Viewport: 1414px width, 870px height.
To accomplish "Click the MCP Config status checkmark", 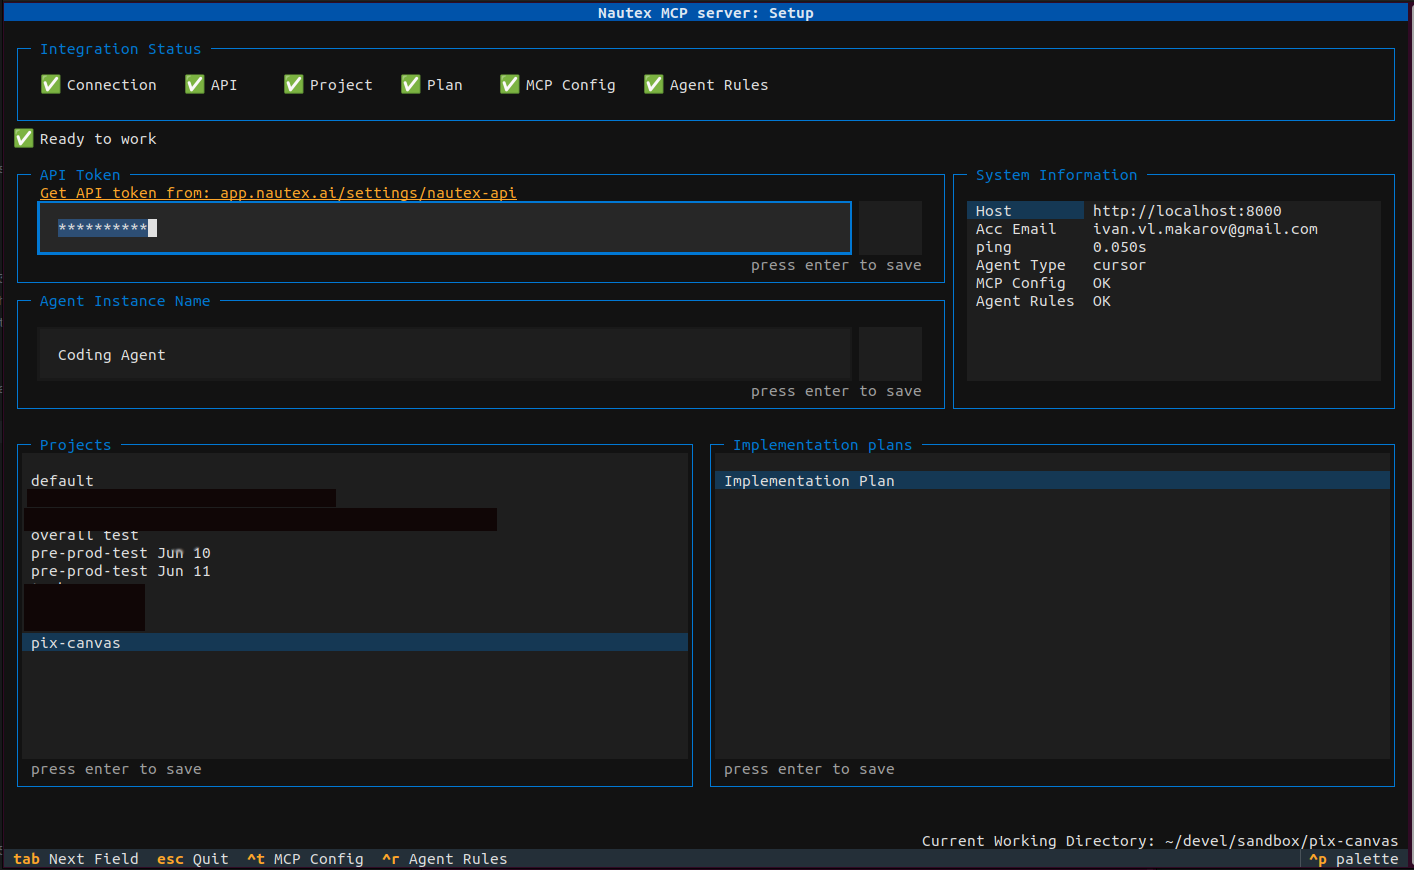I will coord(510,85).
